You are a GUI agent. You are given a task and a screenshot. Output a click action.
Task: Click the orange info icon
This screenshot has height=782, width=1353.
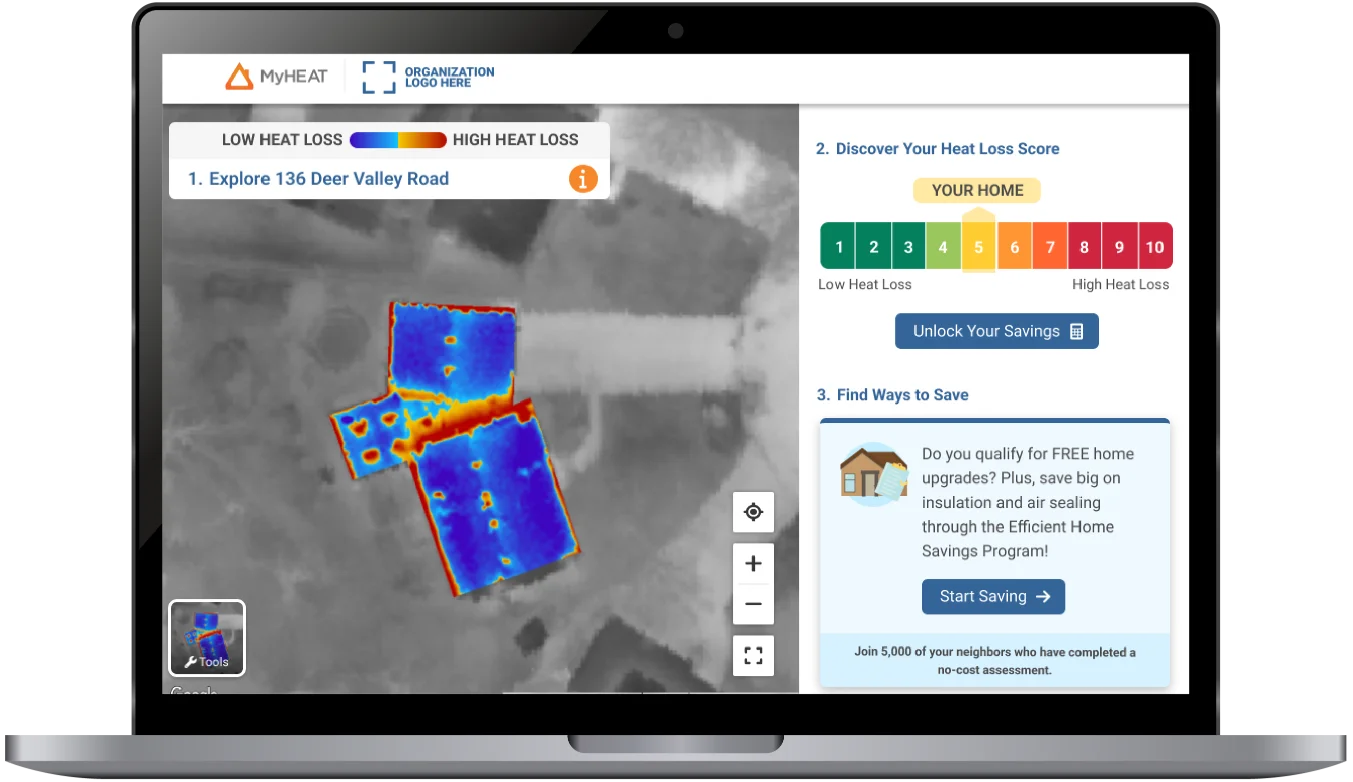(583, 179)
